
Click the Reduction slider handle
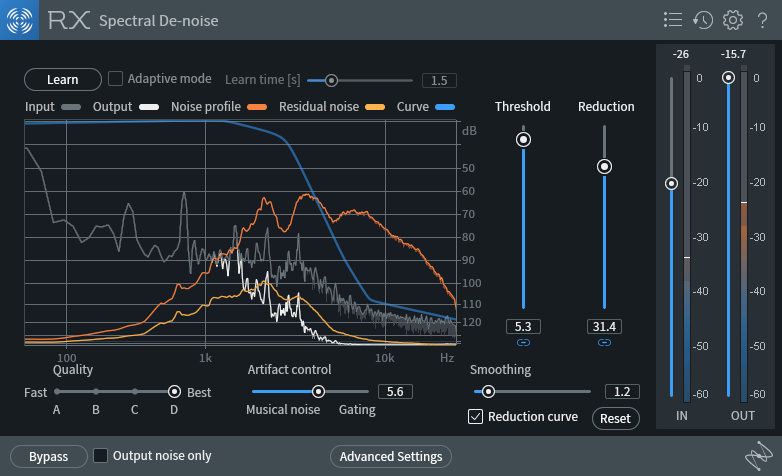click(x=604, y=167)
